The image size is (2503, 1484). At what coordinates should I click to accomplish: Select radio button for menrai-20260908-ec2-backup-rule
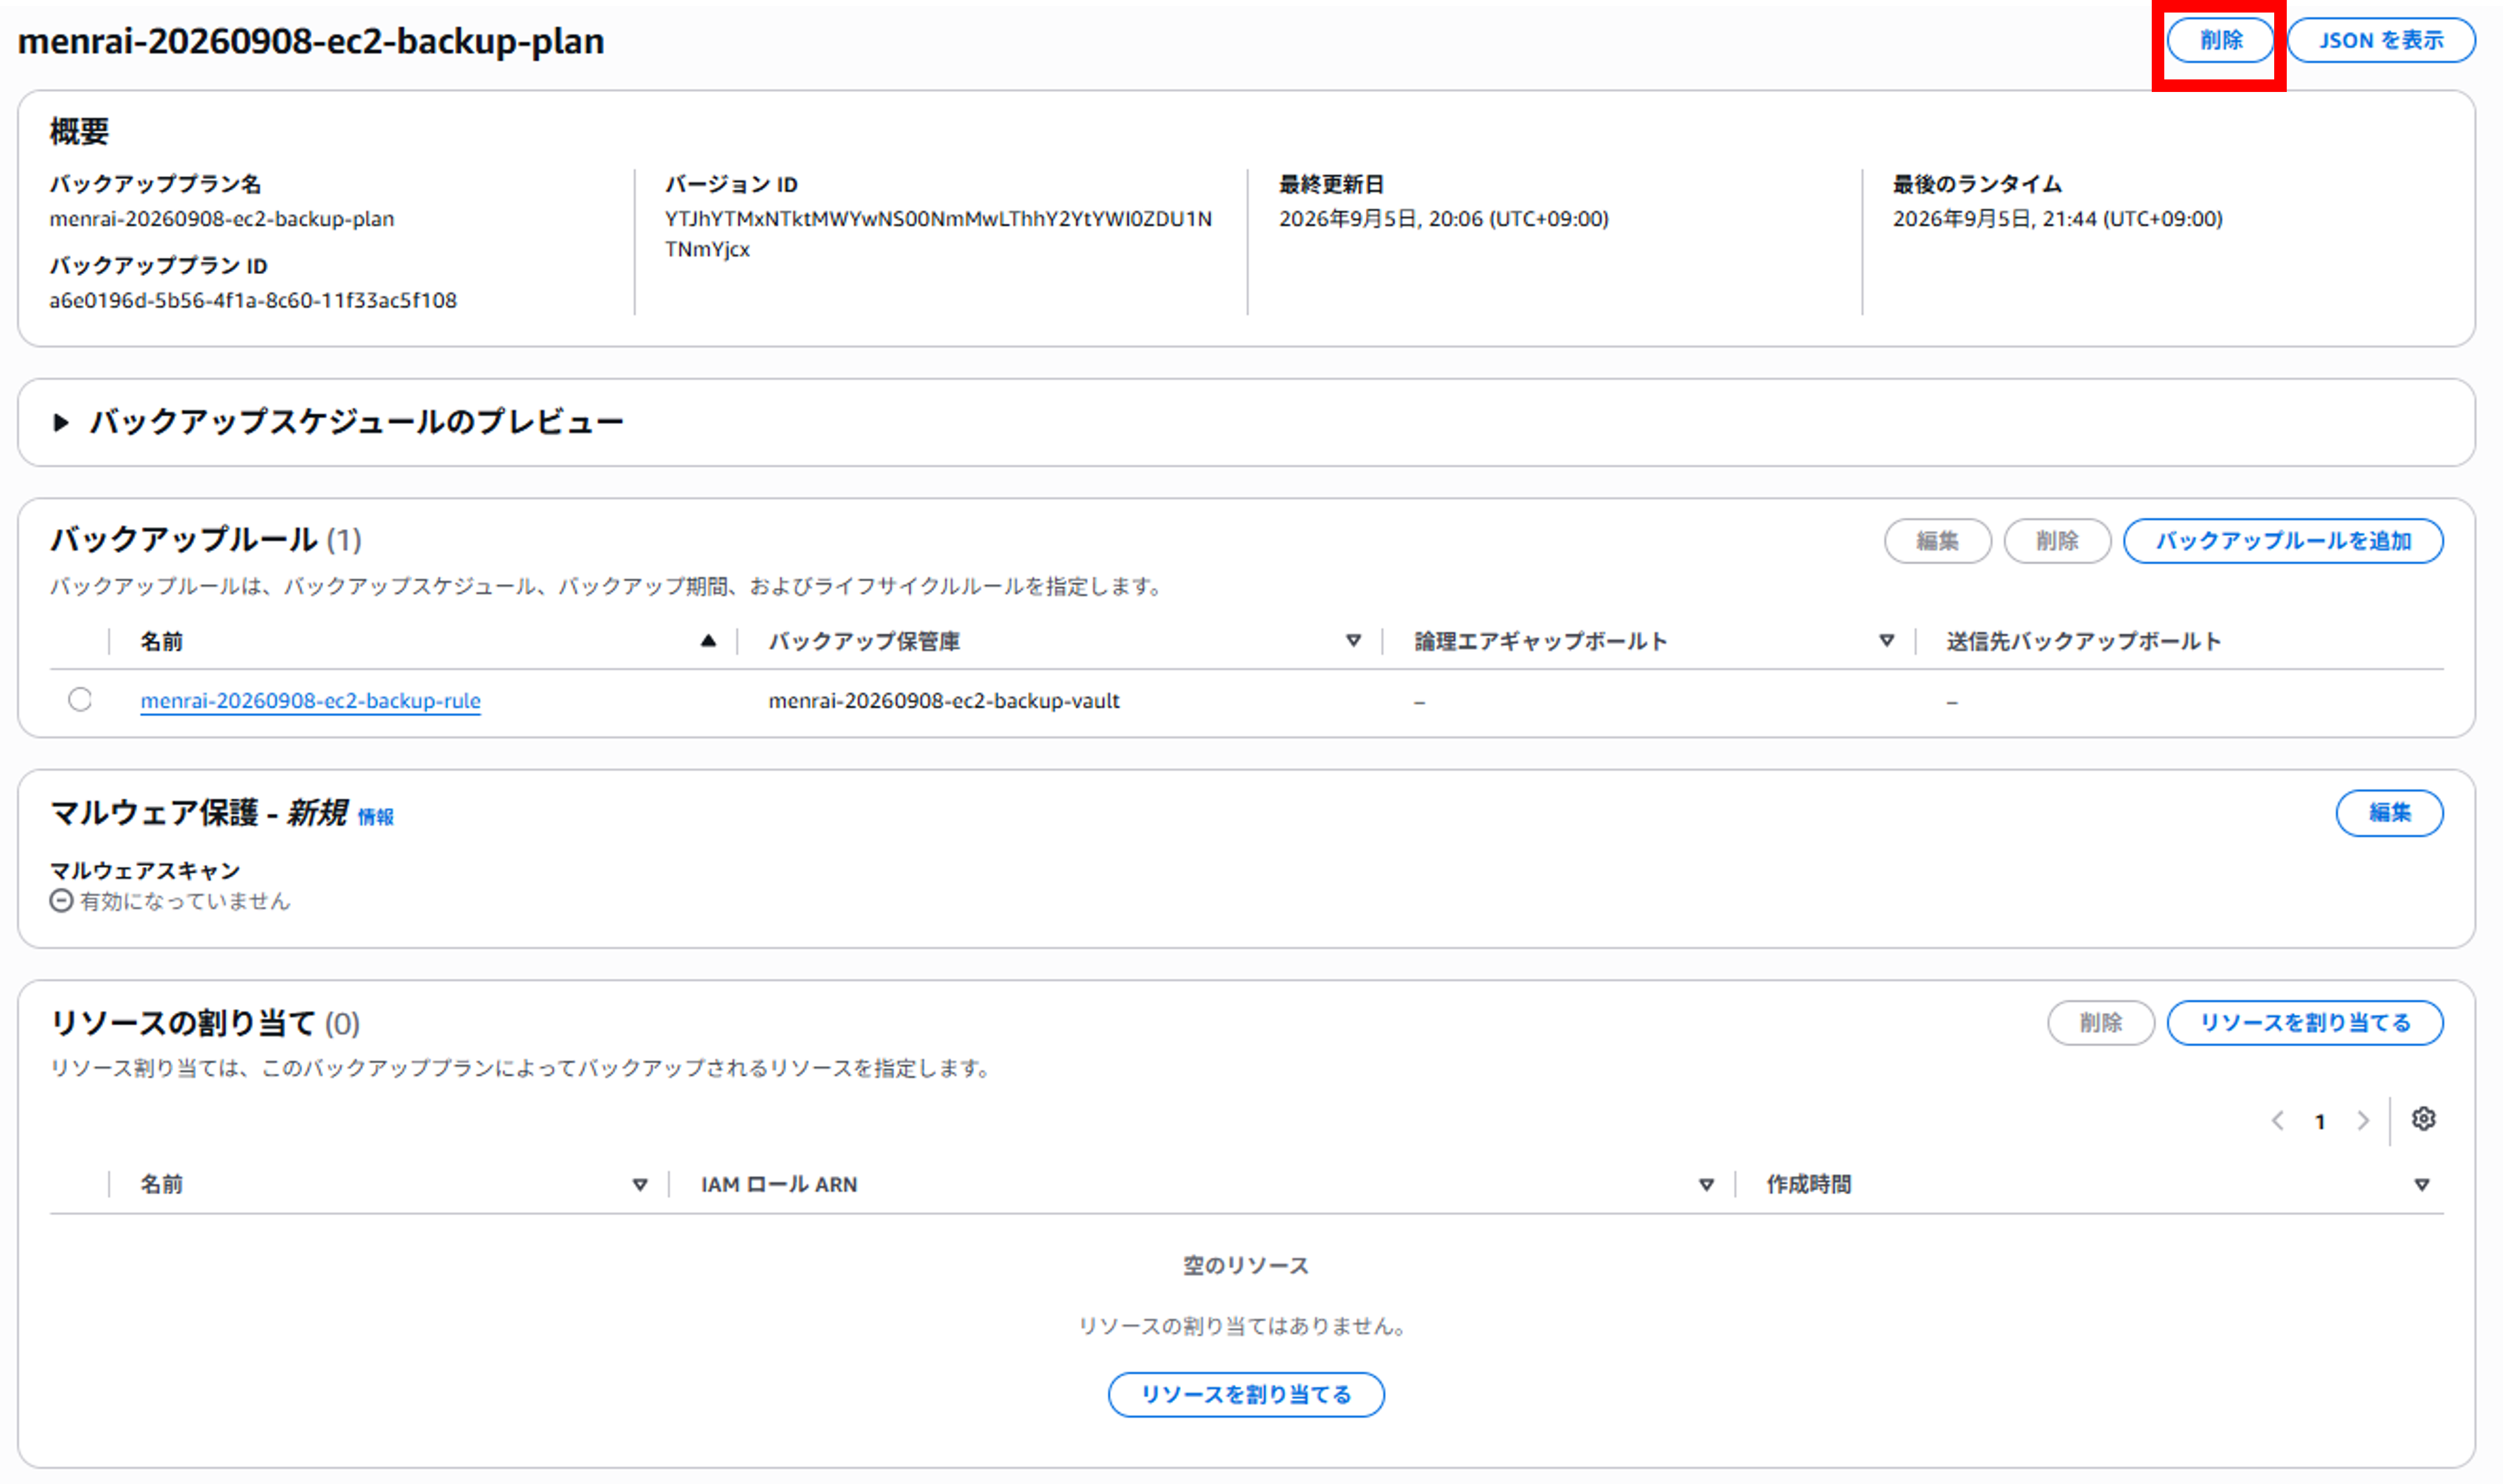tap(80, 699)
